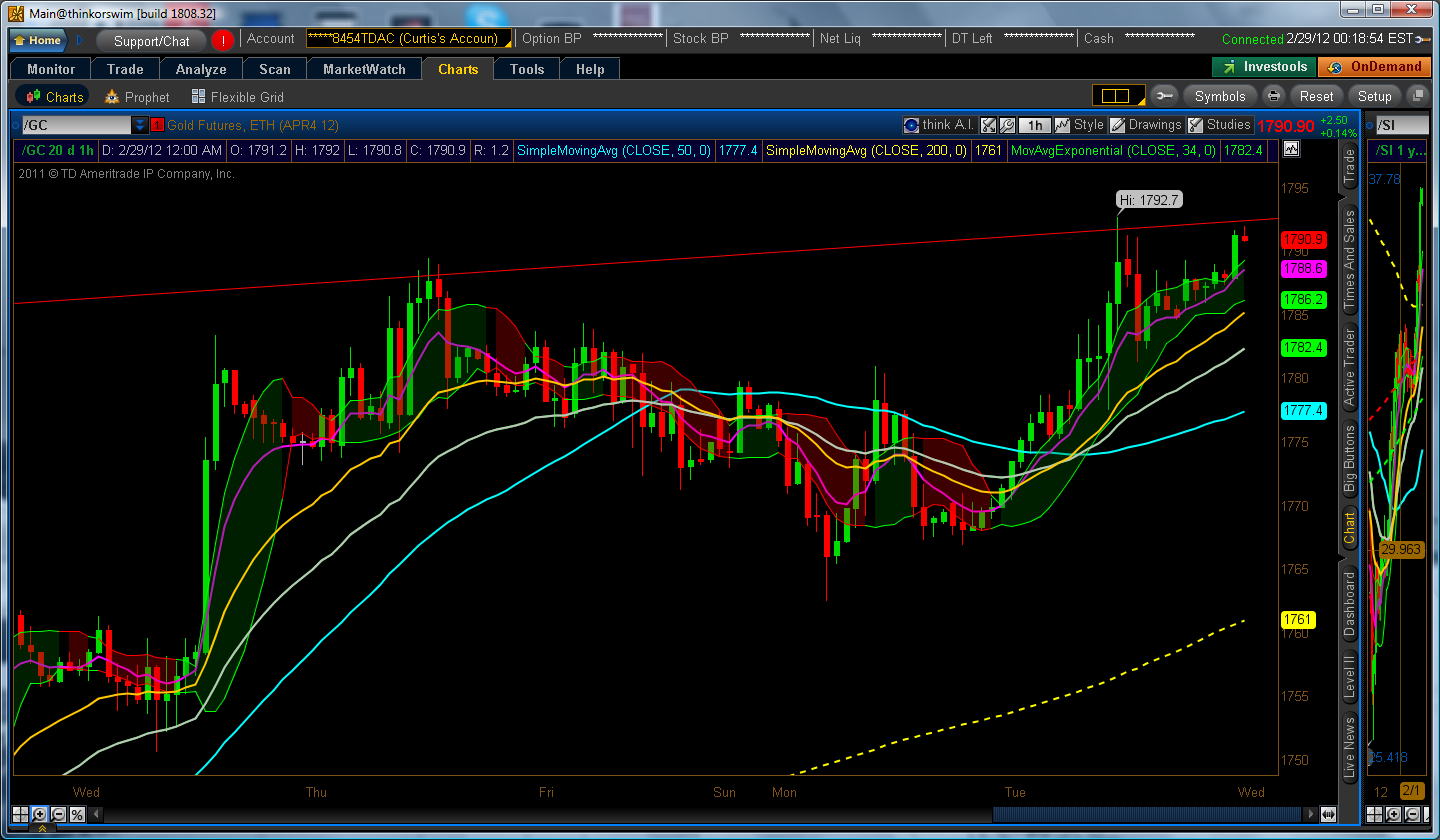Screen dimensions: 1440x840
Task: Open the Studies menu
Action: coord(1219,125)
